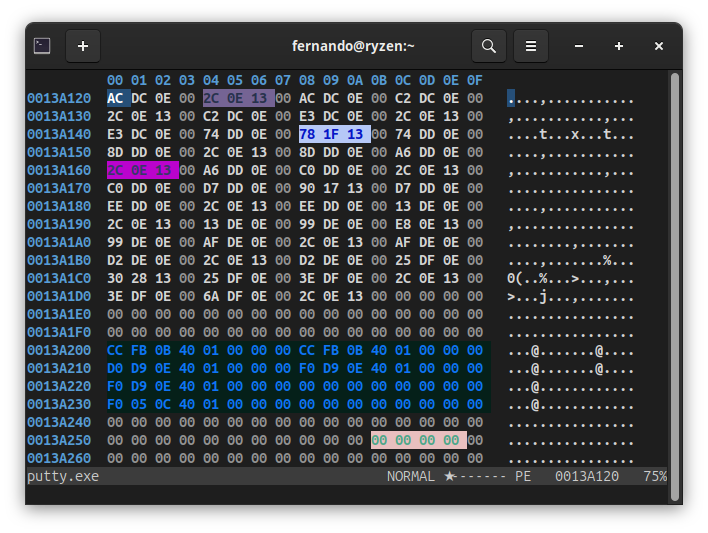The width and height of the screenshot is (708, 533).
Task: Click byte D0 at start of row 0013A210
Action: click(115, 369)
